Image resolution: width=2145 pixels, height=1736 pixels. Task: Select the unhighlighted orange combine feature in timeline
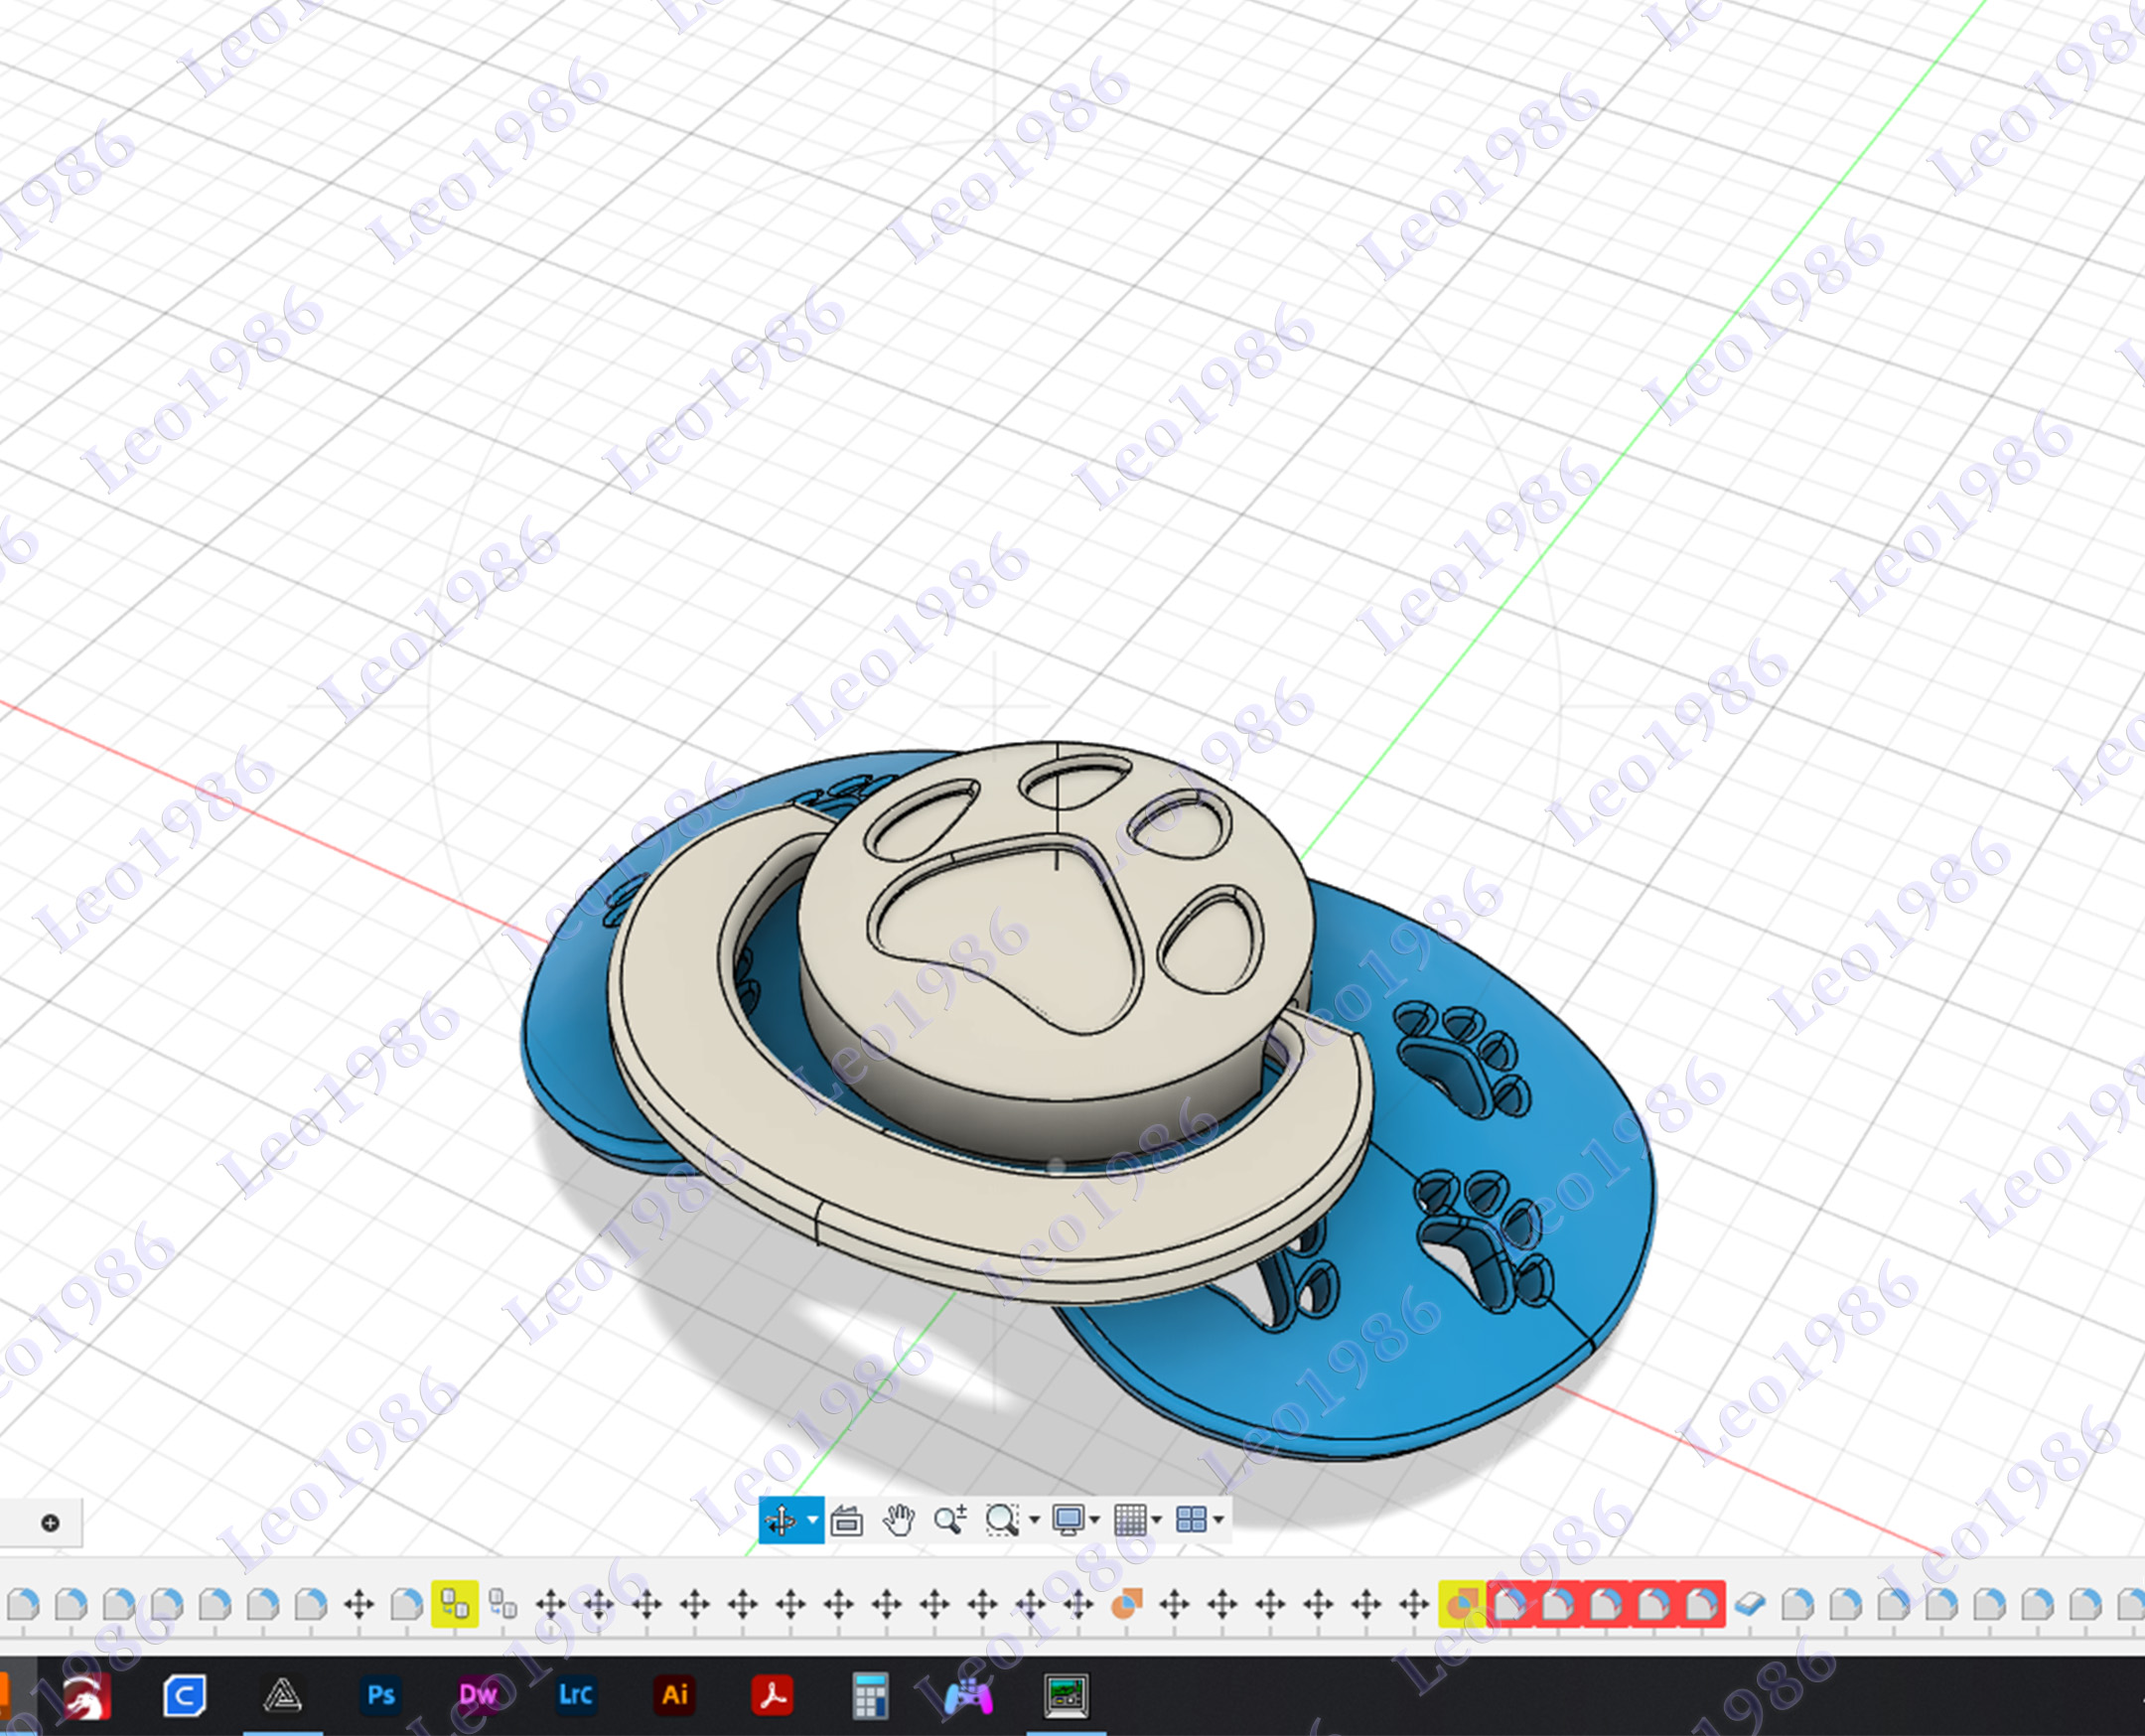1127,1606
